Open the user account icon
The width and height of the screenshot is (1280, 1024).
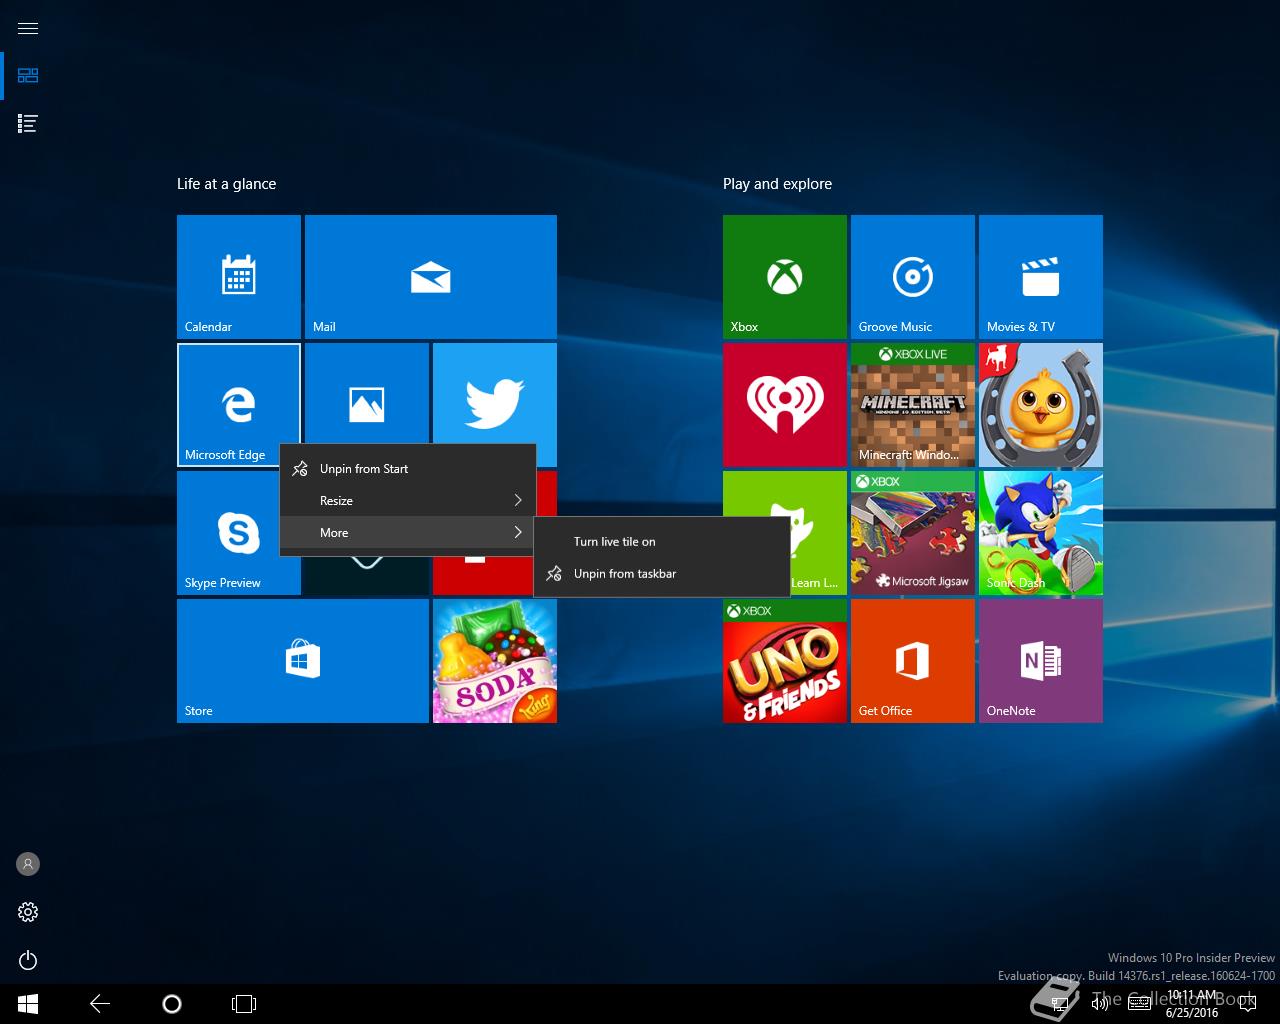(28, 864)
